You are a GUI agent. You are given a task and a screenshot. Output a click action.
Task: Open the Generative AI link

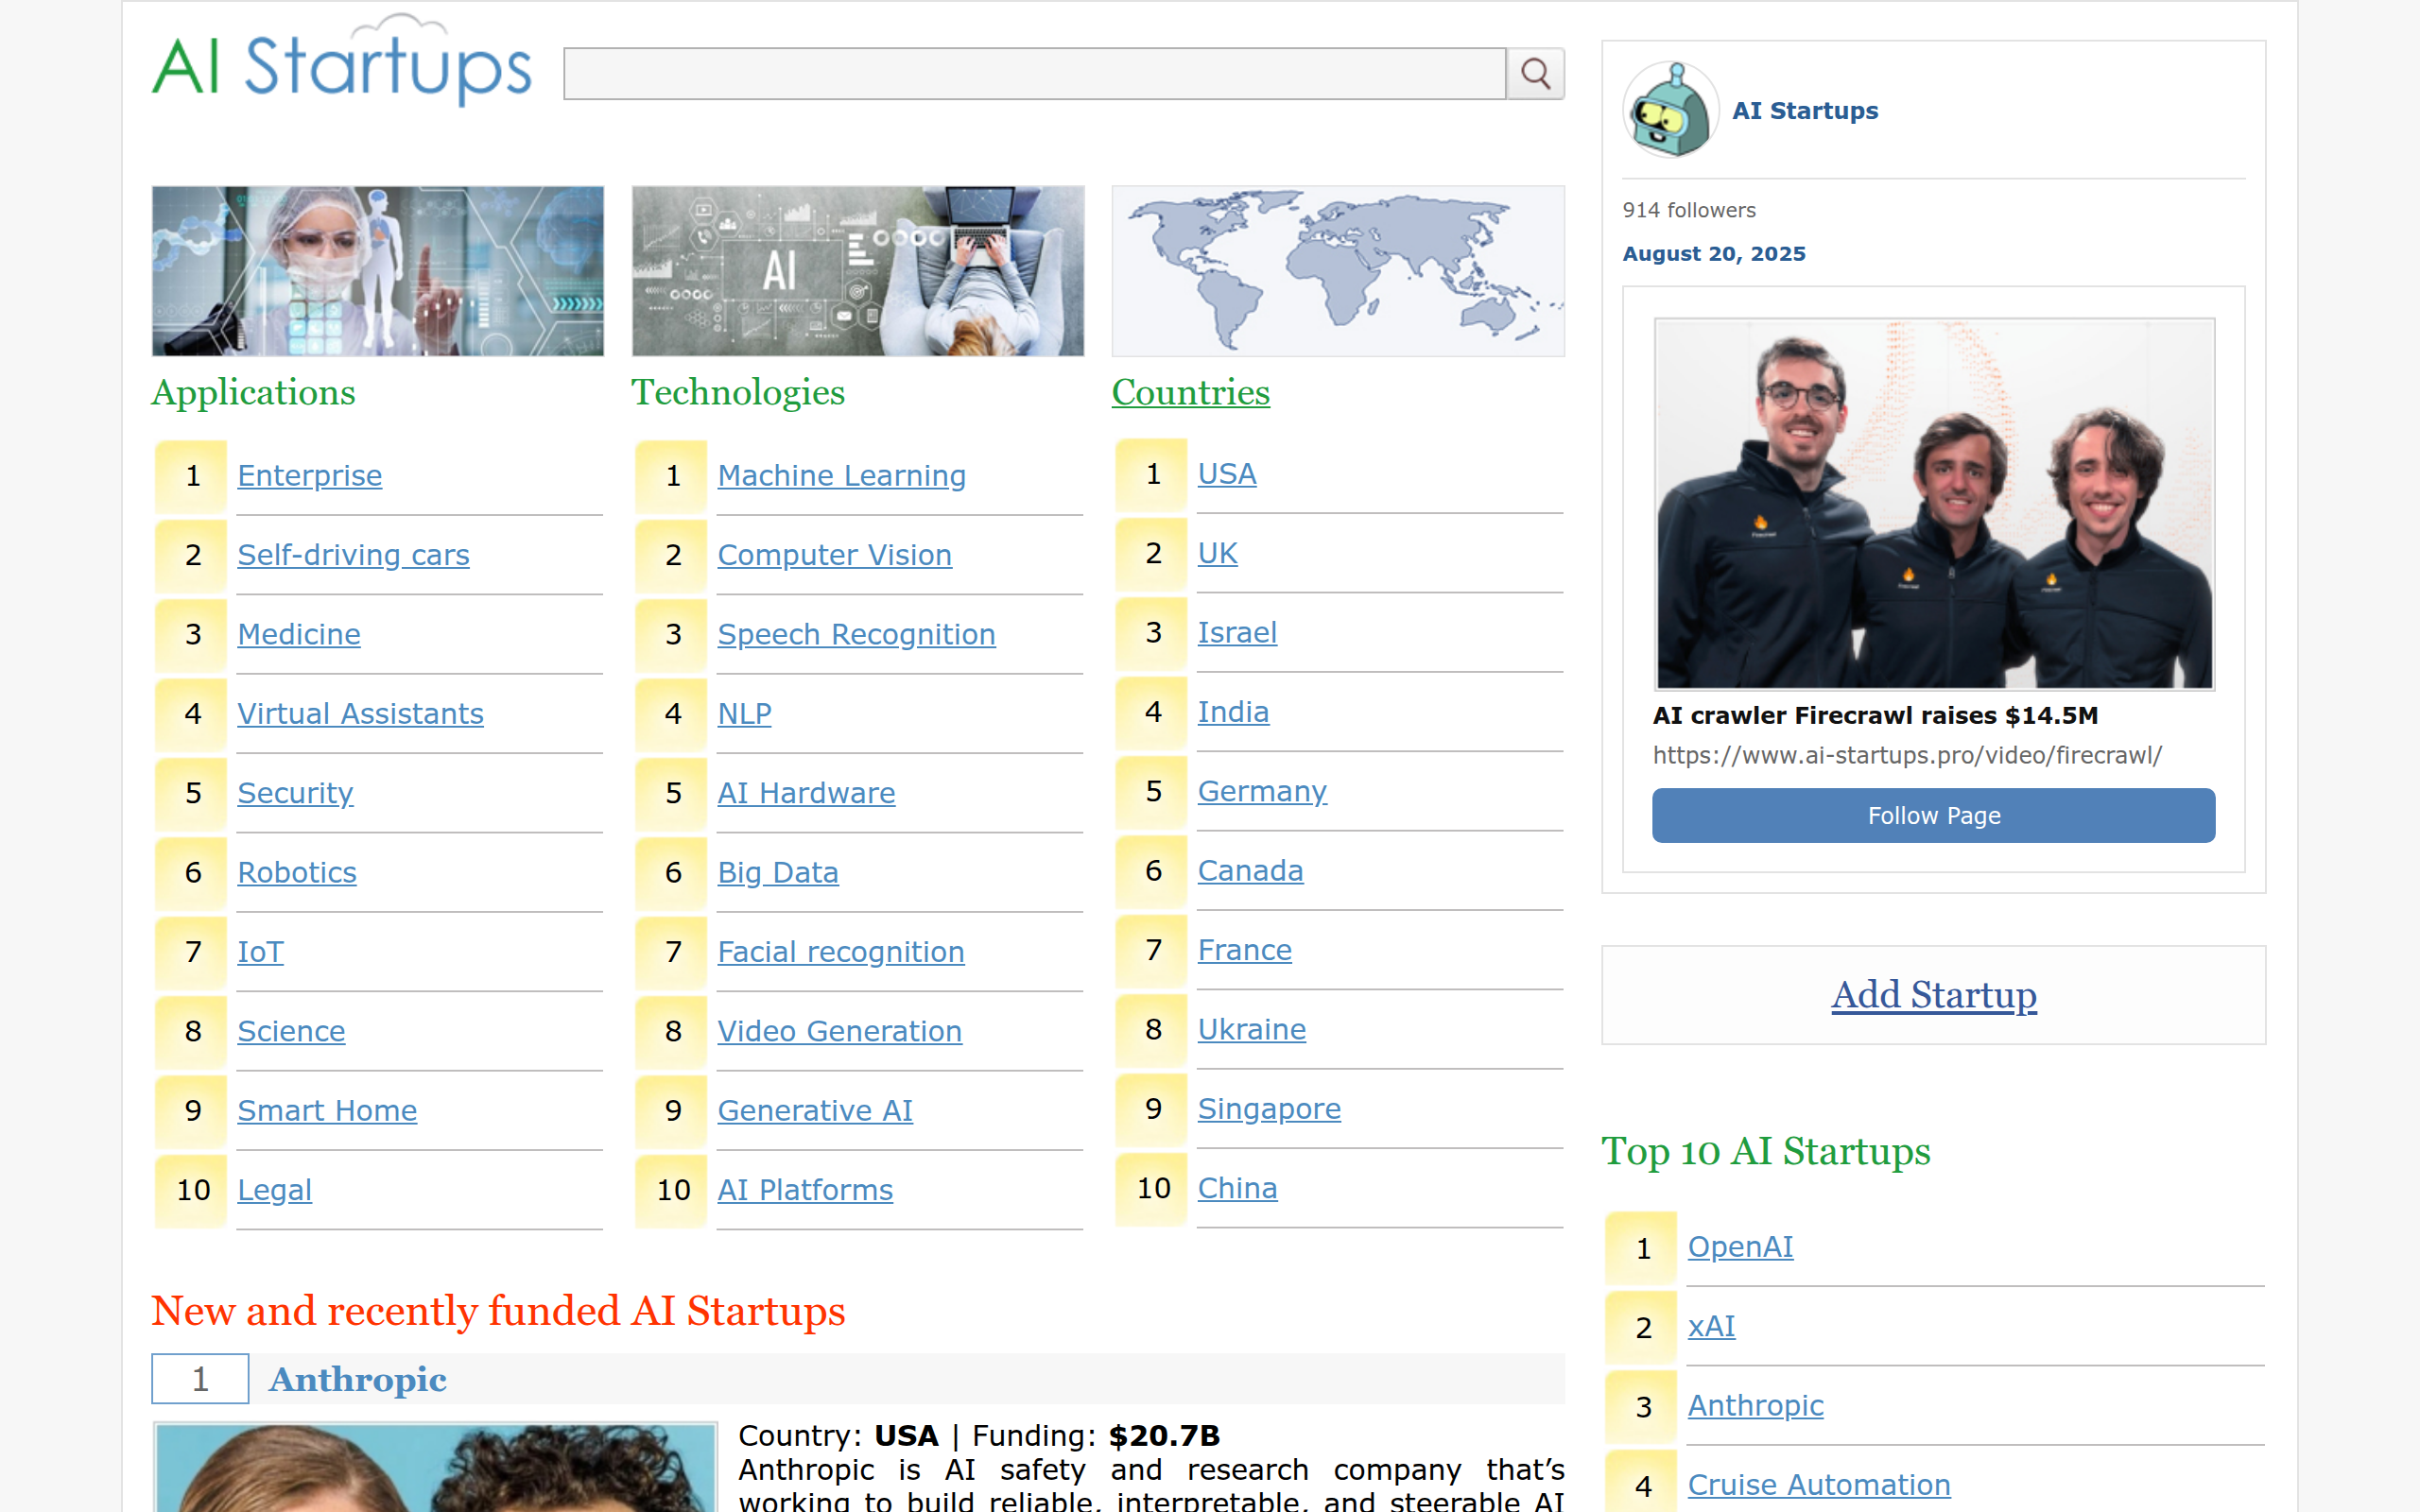tap(815, 1110)
